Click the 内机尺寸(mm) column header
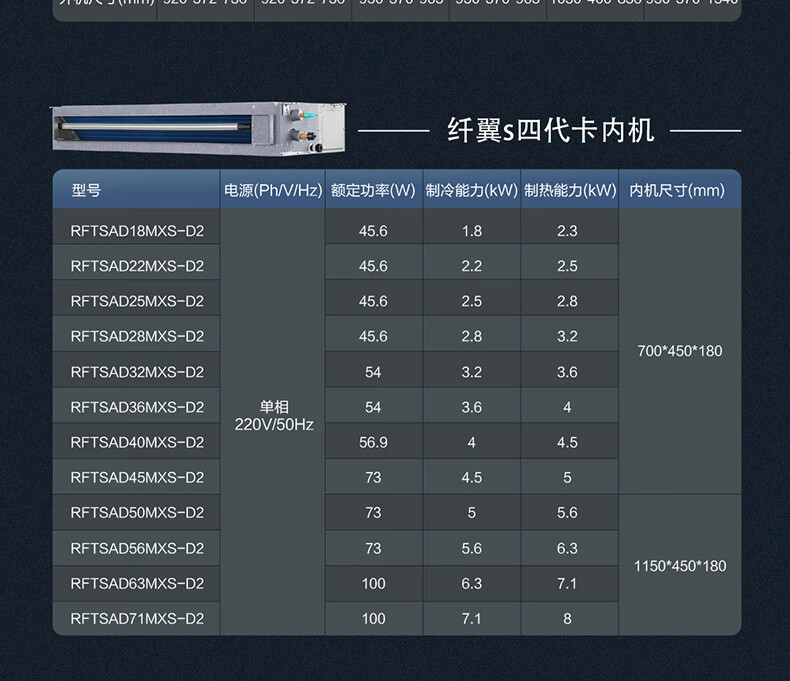This screenshot has height=681, width=790. 678,190
